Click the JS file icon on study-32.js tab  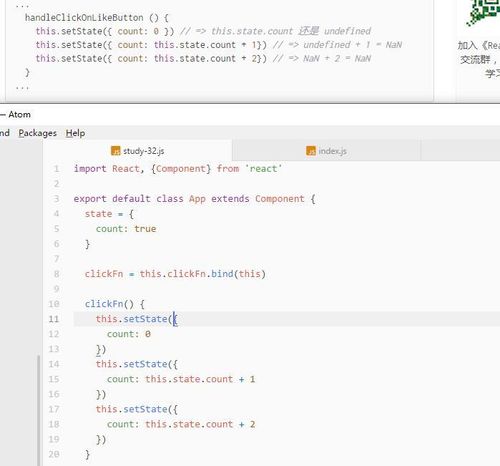[115, 151]
